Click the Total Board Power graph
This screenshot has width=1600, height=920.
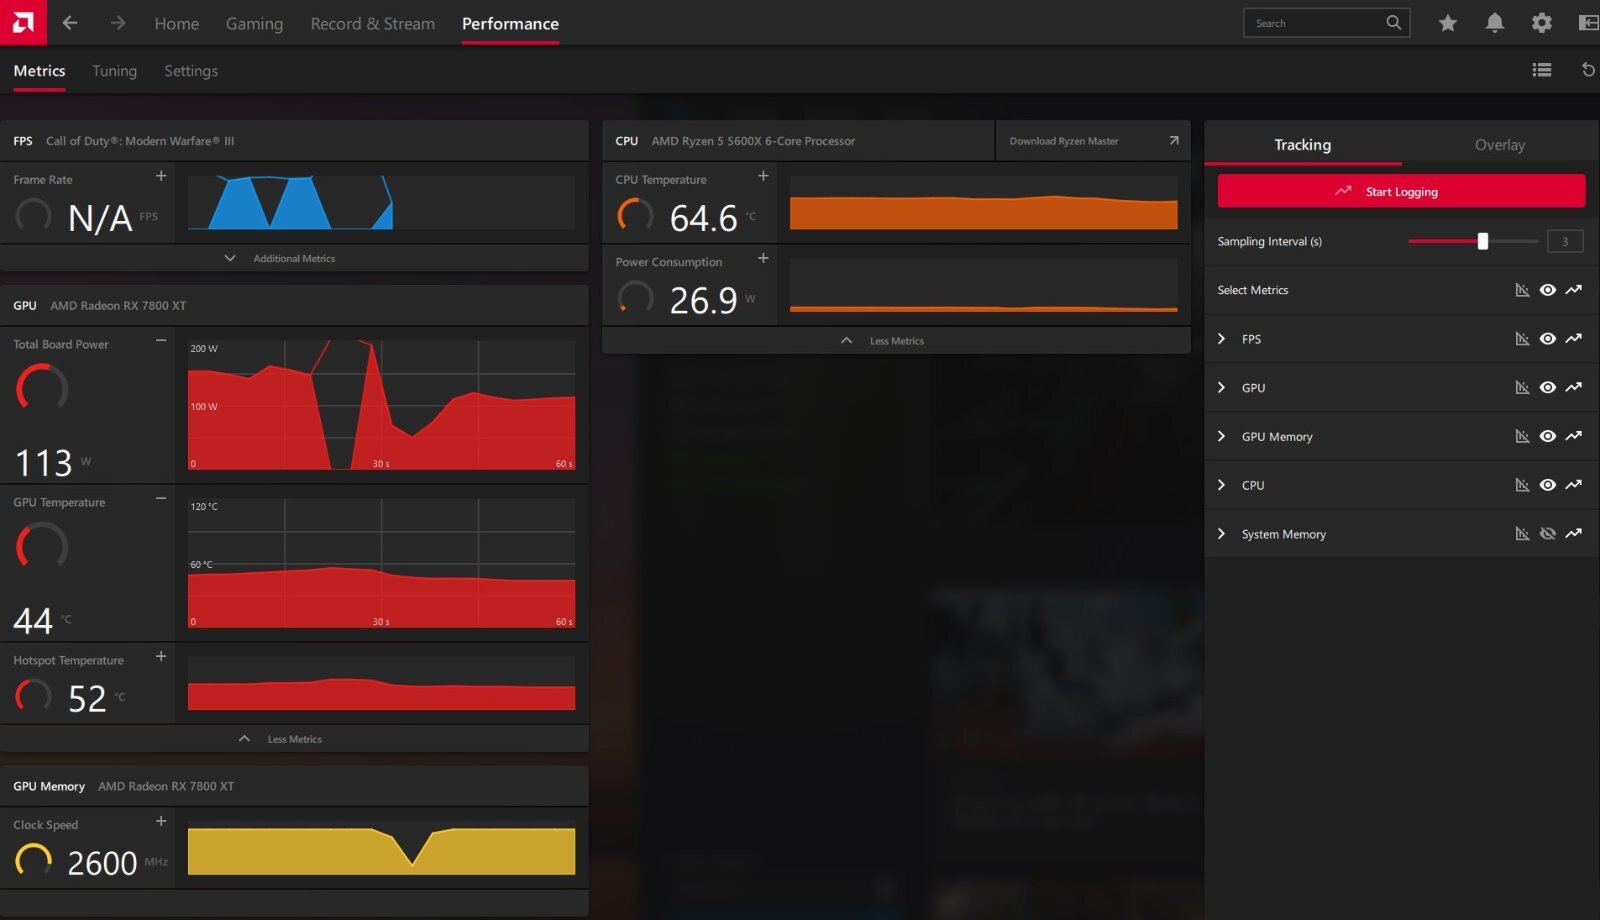point(381,405)
